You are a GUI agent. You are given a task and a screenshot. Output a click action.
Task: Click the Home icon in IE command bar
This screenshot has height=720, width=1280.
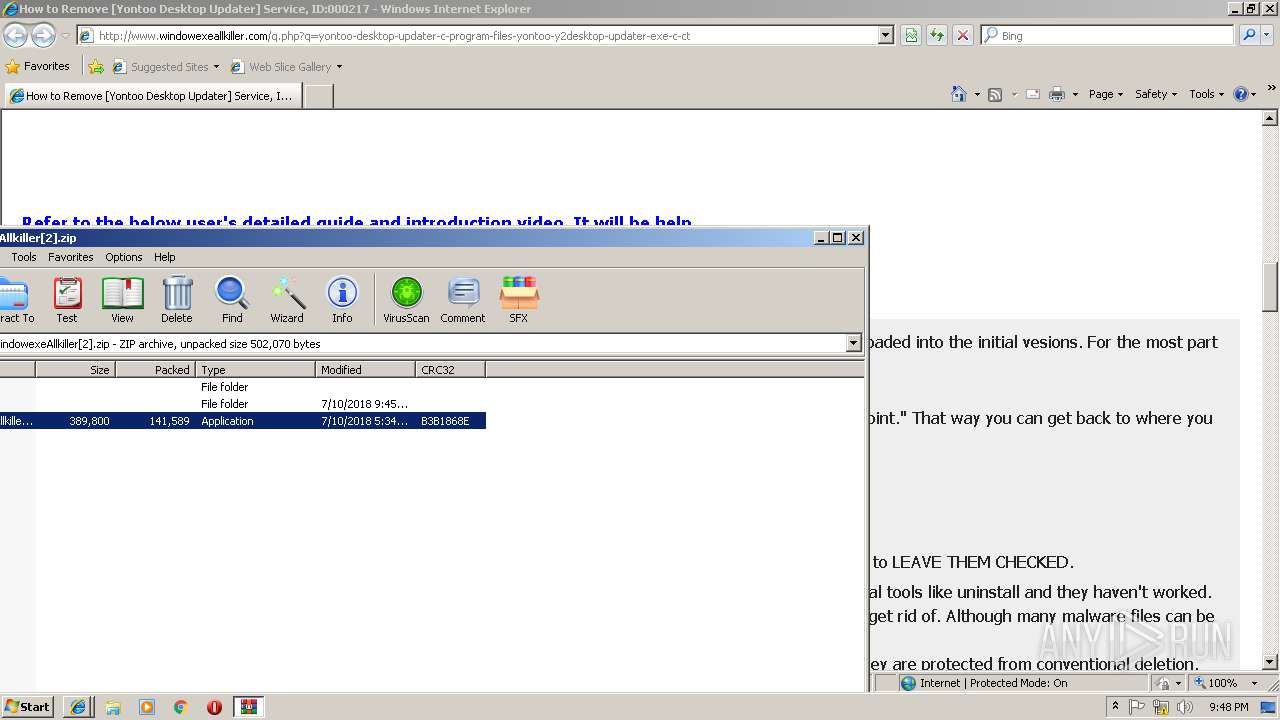point(959,94)
